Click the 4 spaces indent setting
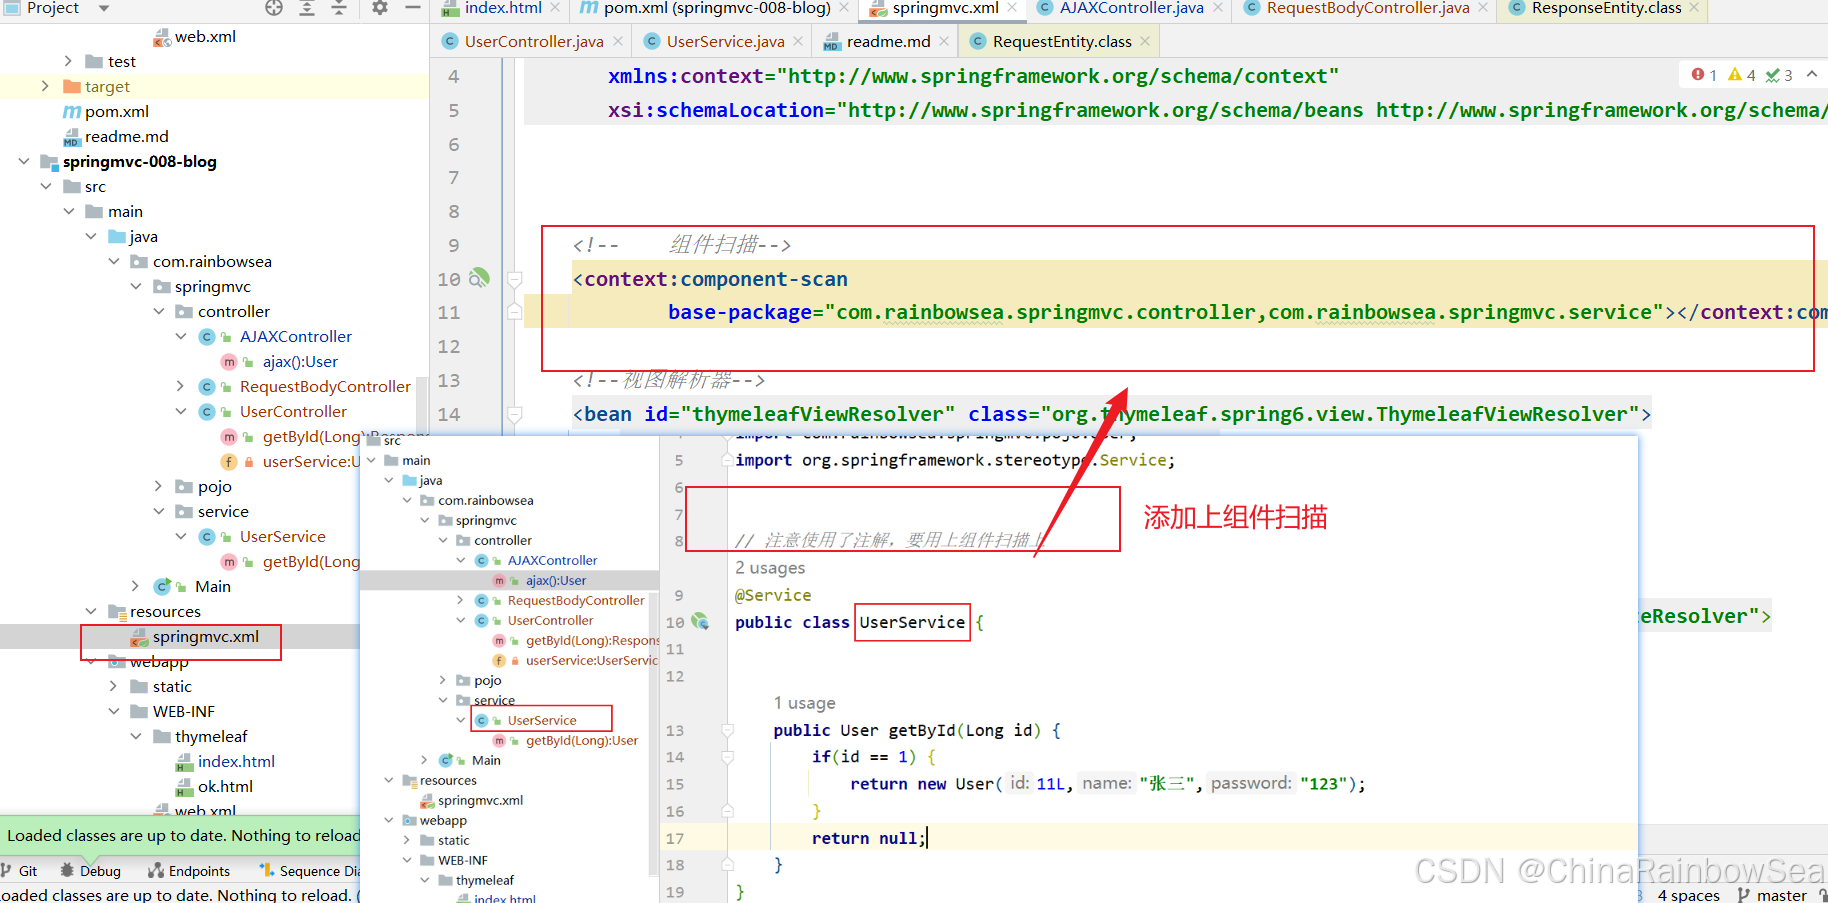This screenshot has height=903, width=1828. point(1688,895)
